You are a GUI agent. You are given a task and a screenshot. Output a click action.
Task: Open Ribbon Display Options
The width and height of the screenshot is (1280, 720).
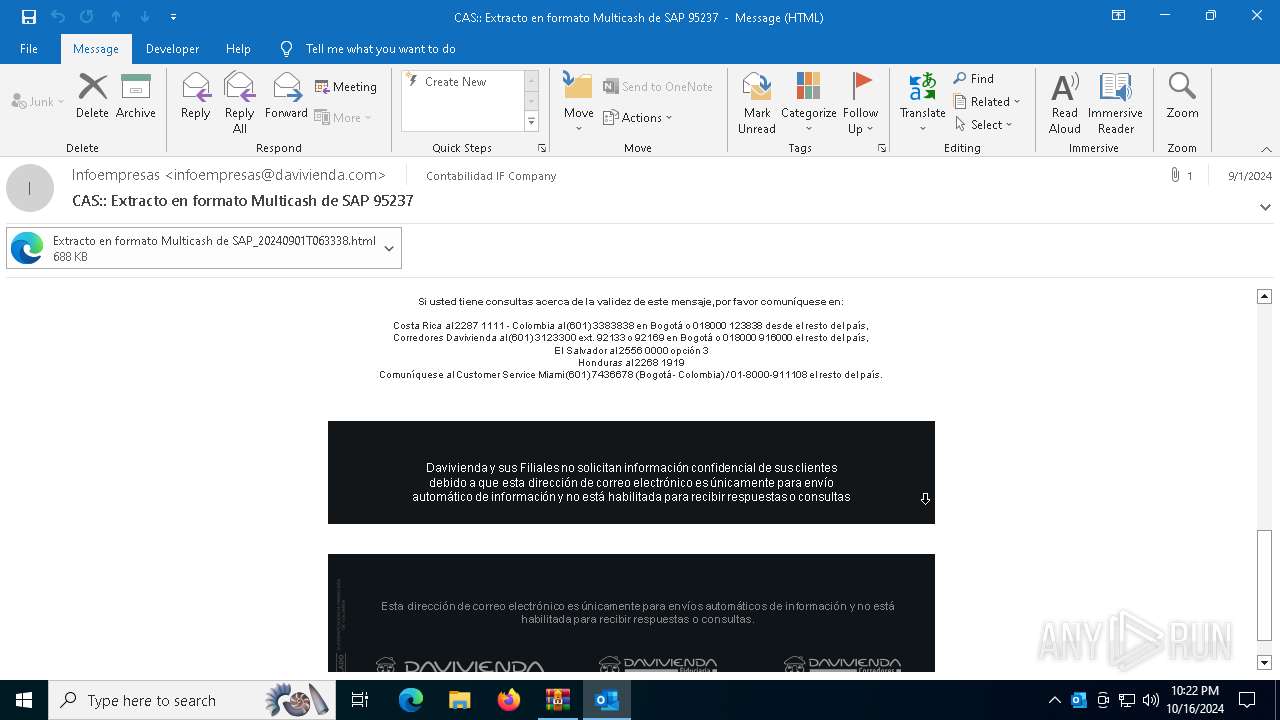tap(1119, 16)
